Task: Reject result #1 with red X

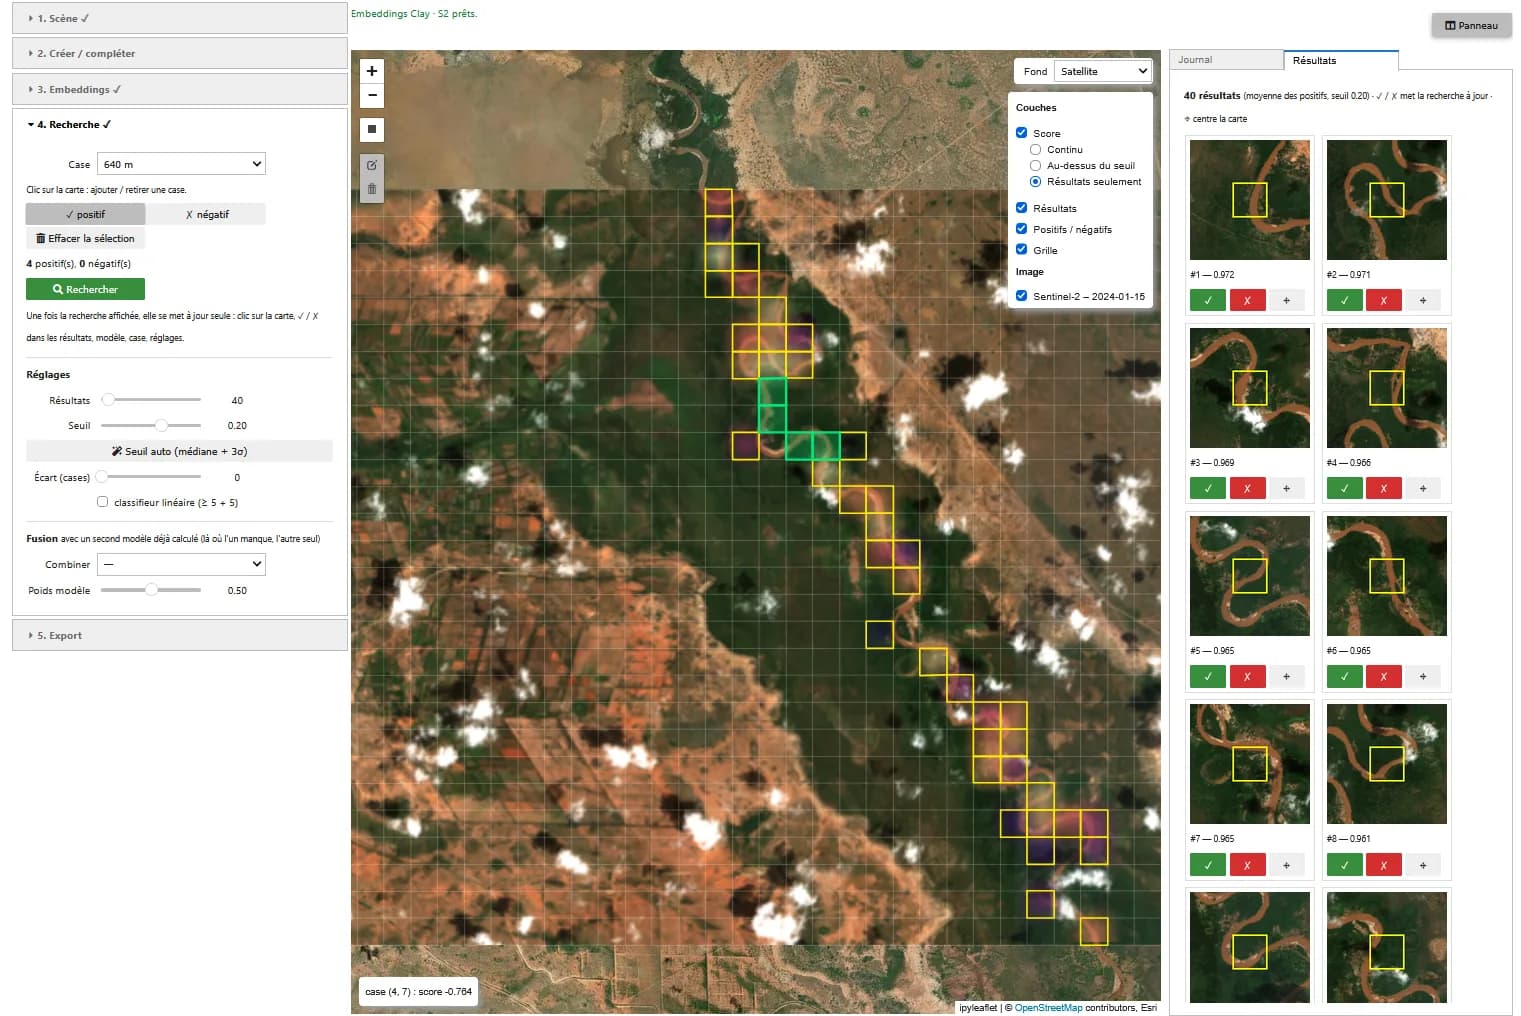Action: click(x=1247, y=300)
